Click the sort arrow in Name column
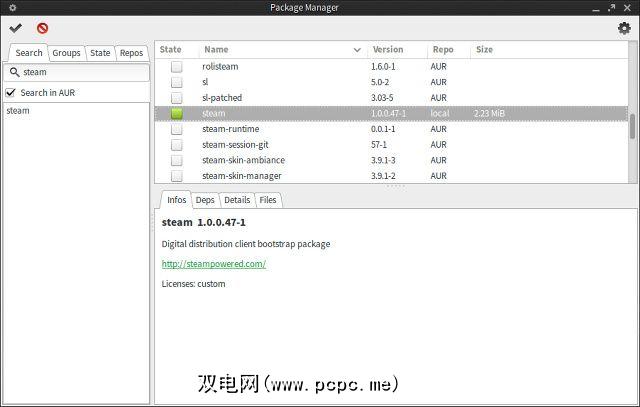This screenshot has height=407, width=640. coord(357,50)
